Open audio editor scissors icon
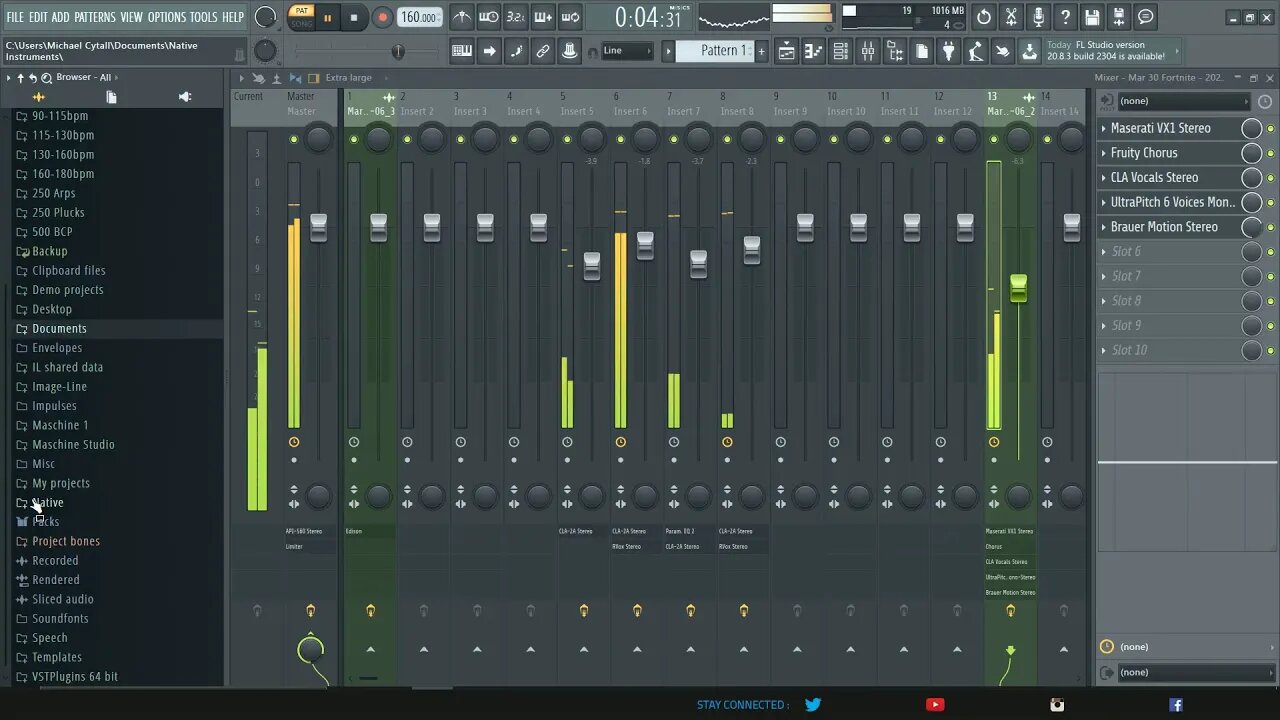 (x=1011, y=17)
